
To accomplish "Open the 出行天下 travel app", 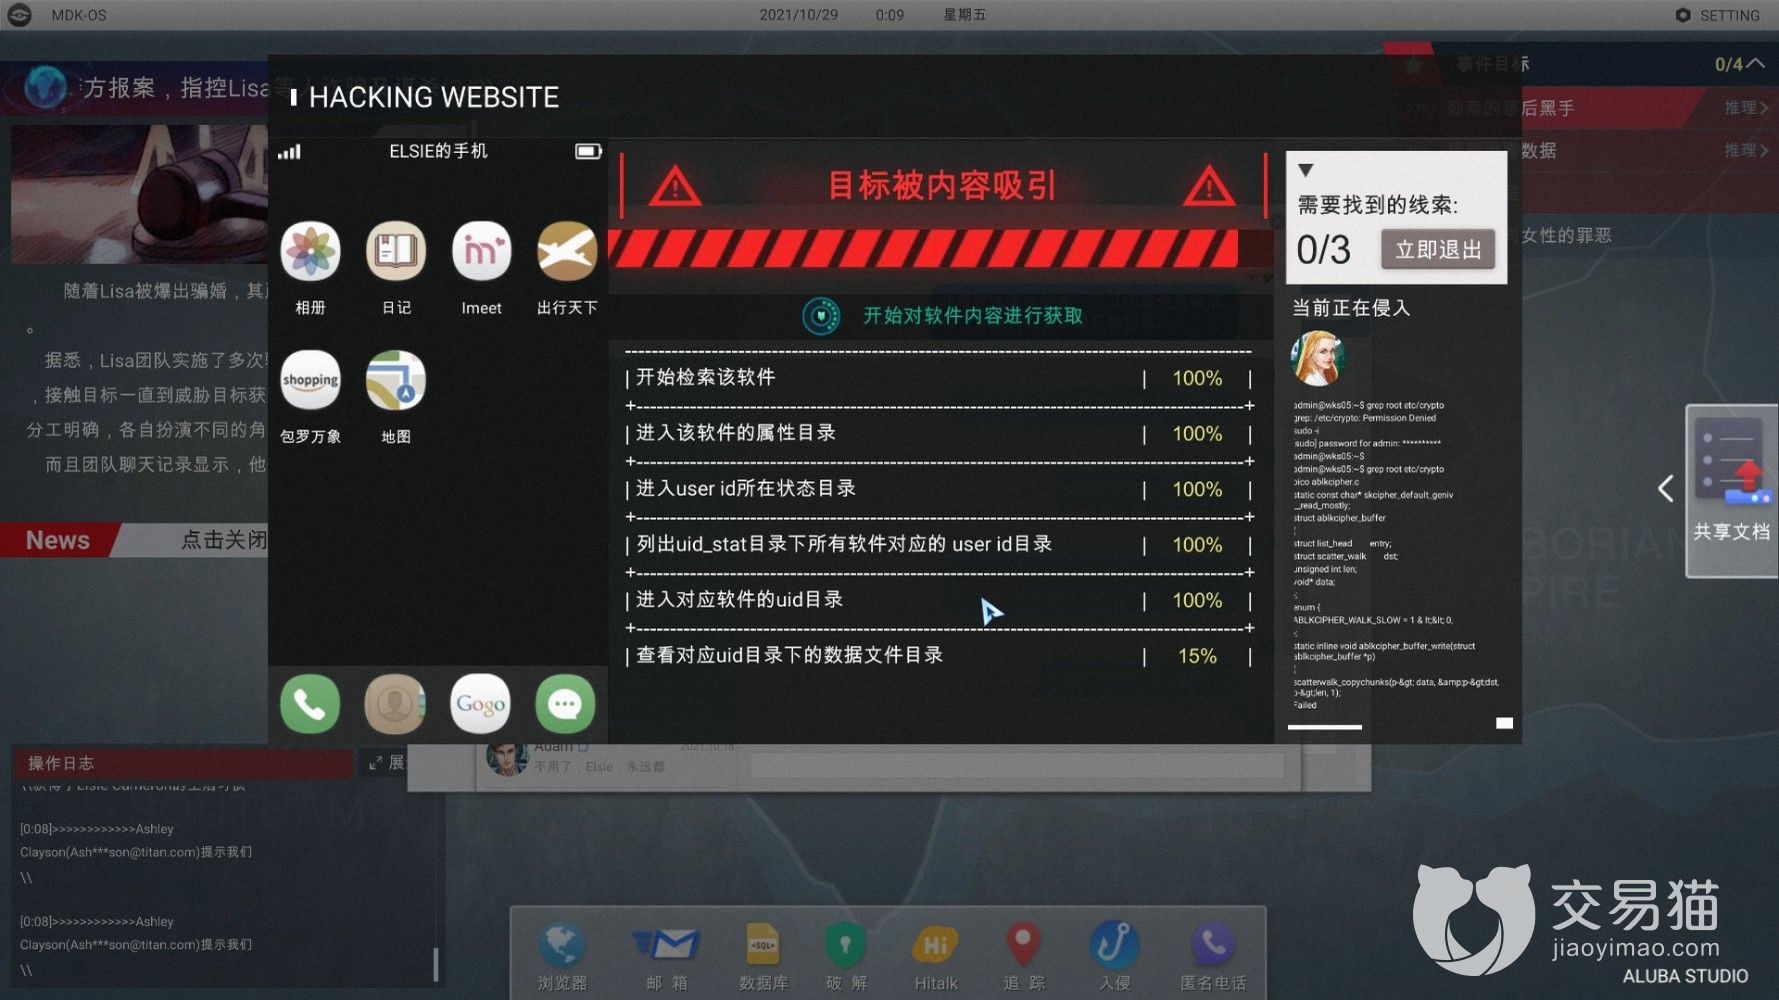I will tap(567, 251).
